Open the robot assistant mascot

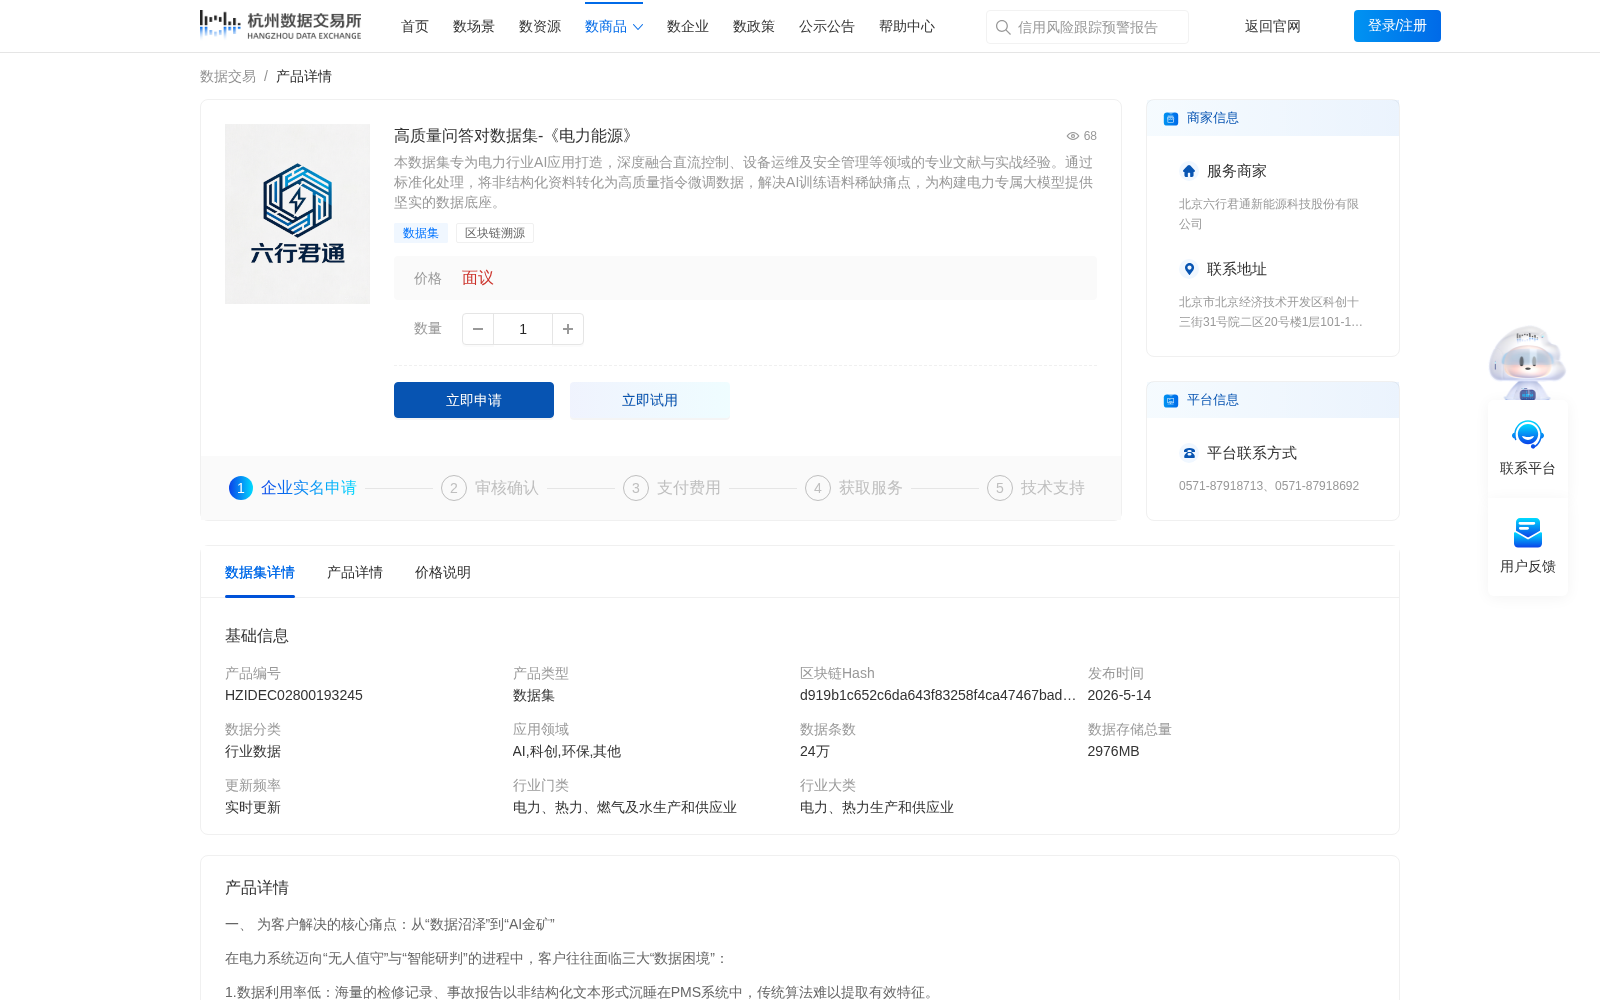pyautogui.click(x=1527, y=363)
